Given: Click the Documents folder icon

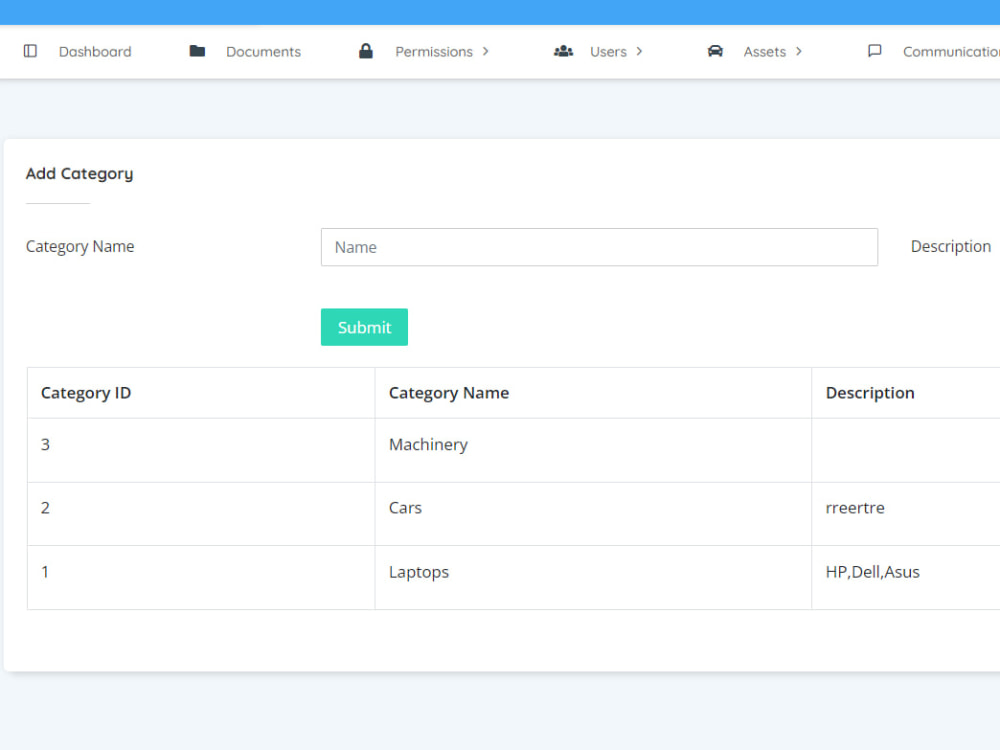Looking at the screenshot, I should tap(197, 51).
